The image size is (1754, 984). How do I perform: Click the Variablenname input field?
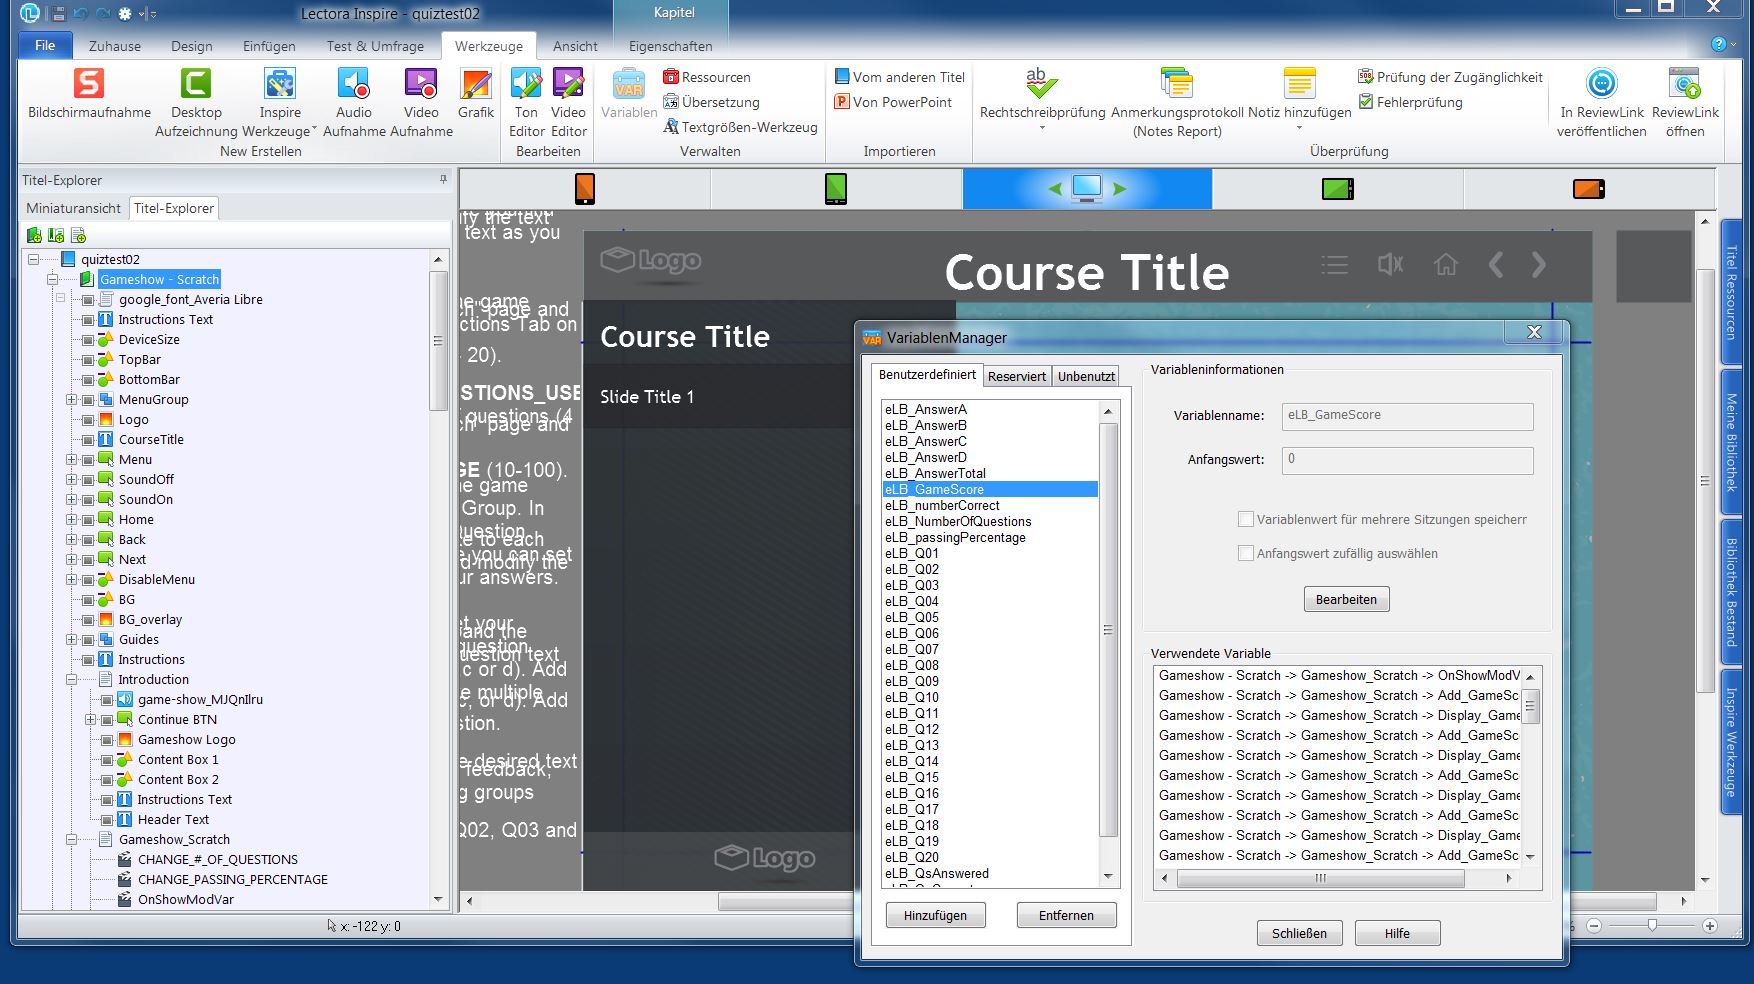point(1407,416)
